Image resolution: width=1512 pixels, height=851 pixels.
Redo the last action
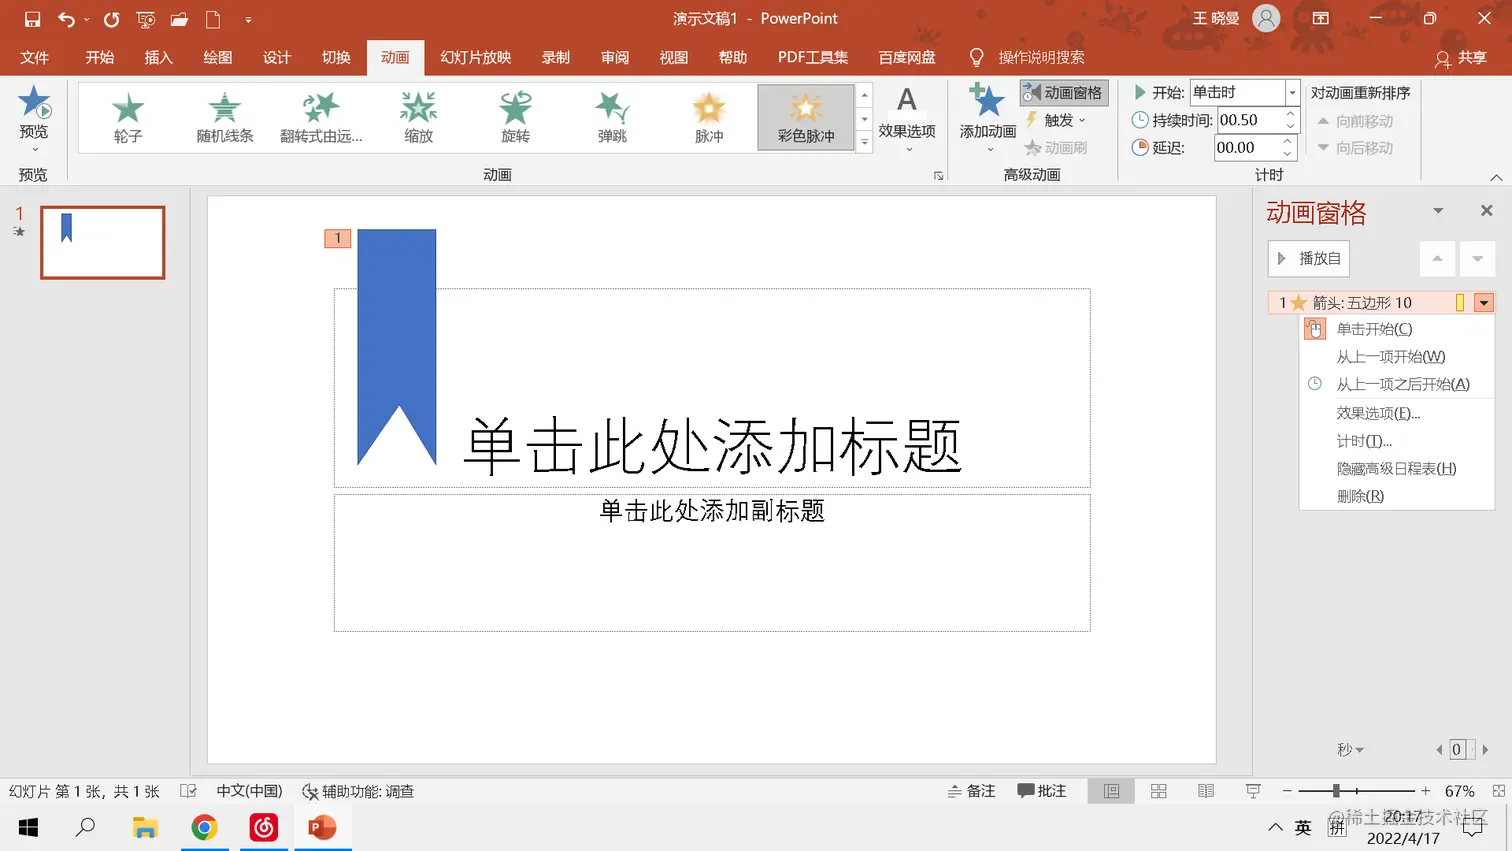pyautogui.click(x=111, y=19)
